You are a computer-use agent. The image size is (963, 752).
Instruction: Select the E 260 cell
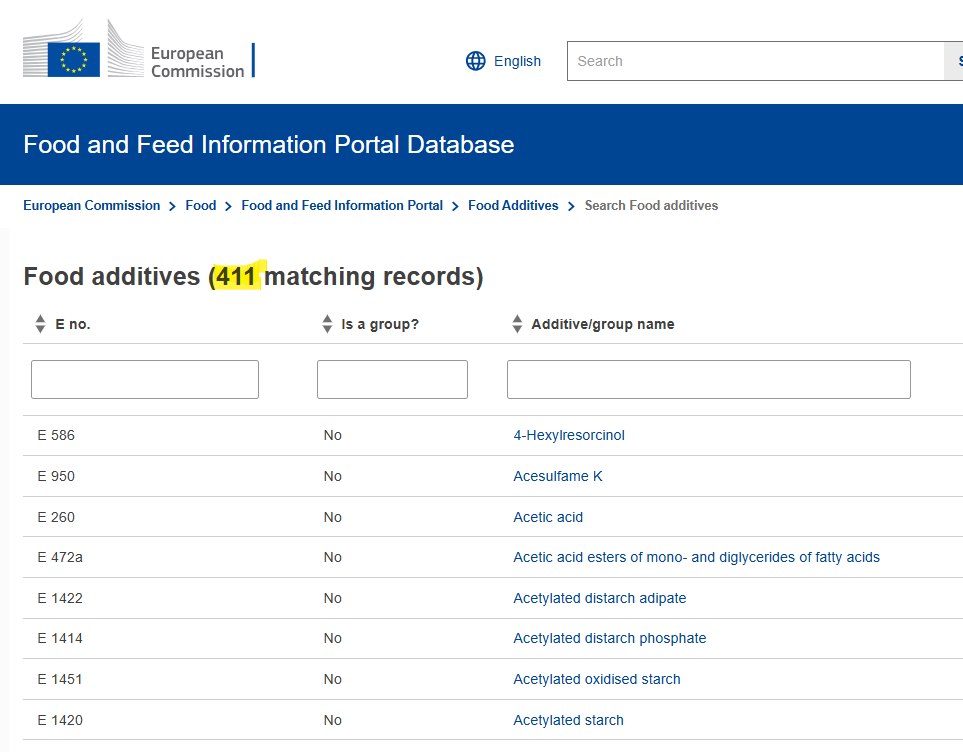pos(56,517)
